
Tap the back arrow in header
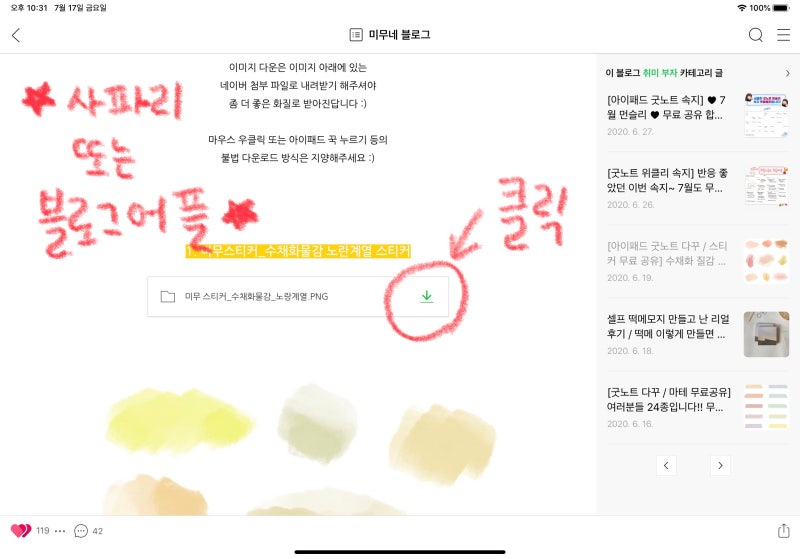[16, 35]
